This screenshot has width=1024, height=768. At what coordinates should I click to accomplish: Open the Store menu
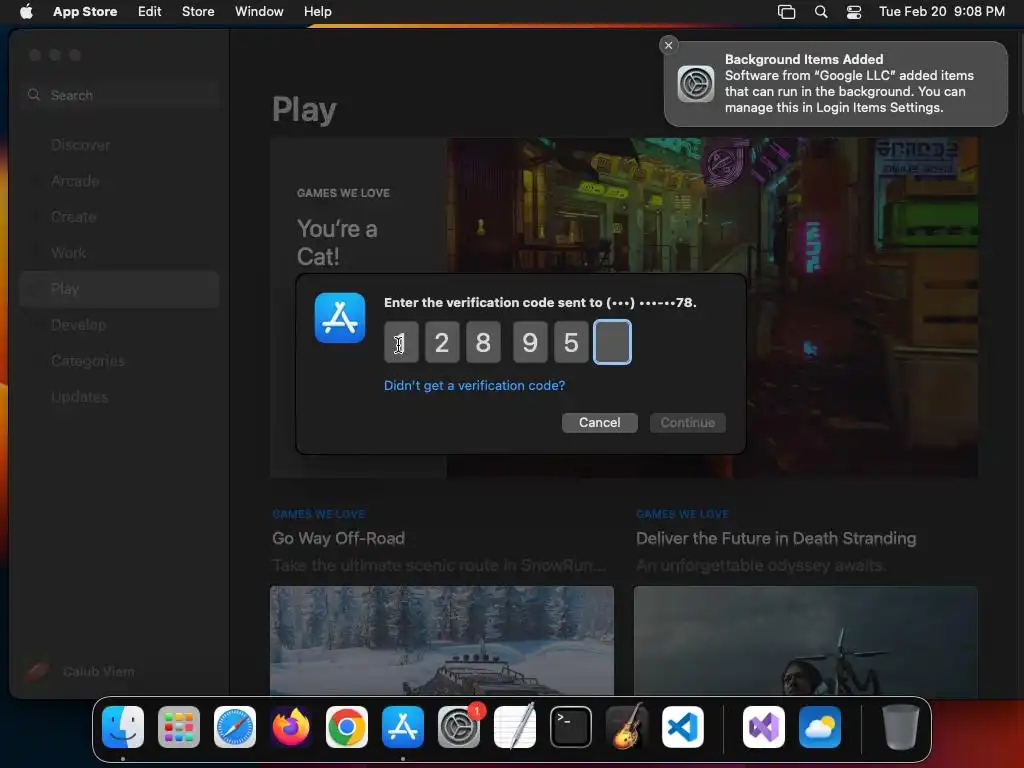pyautogui.click(x=198, y=11)
